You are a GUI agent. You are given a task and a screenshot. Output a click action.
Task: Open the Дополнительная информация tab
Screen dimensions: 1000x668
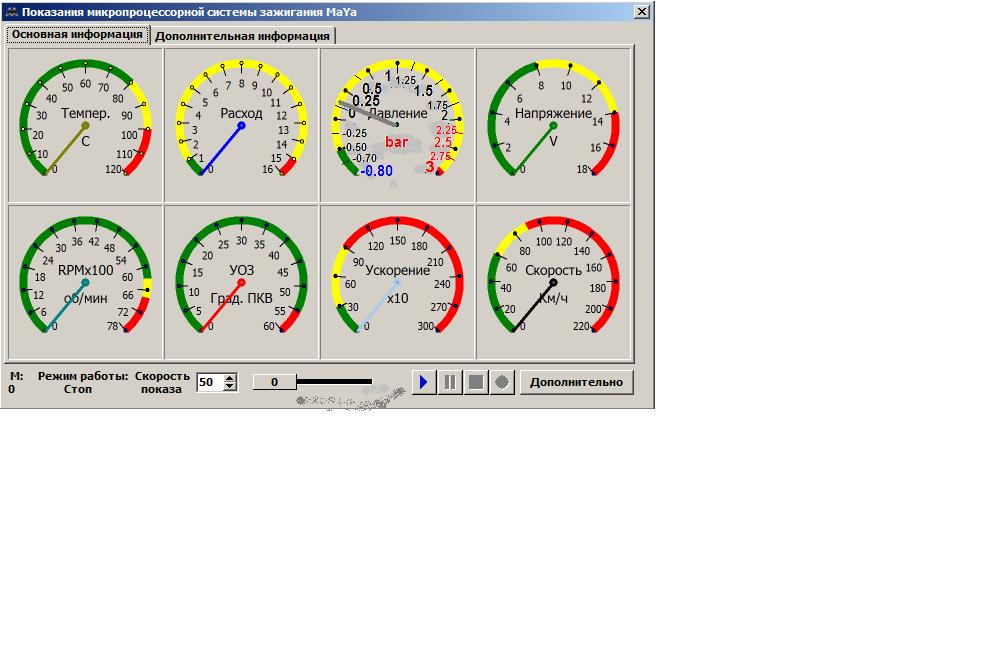coord(243,36)
